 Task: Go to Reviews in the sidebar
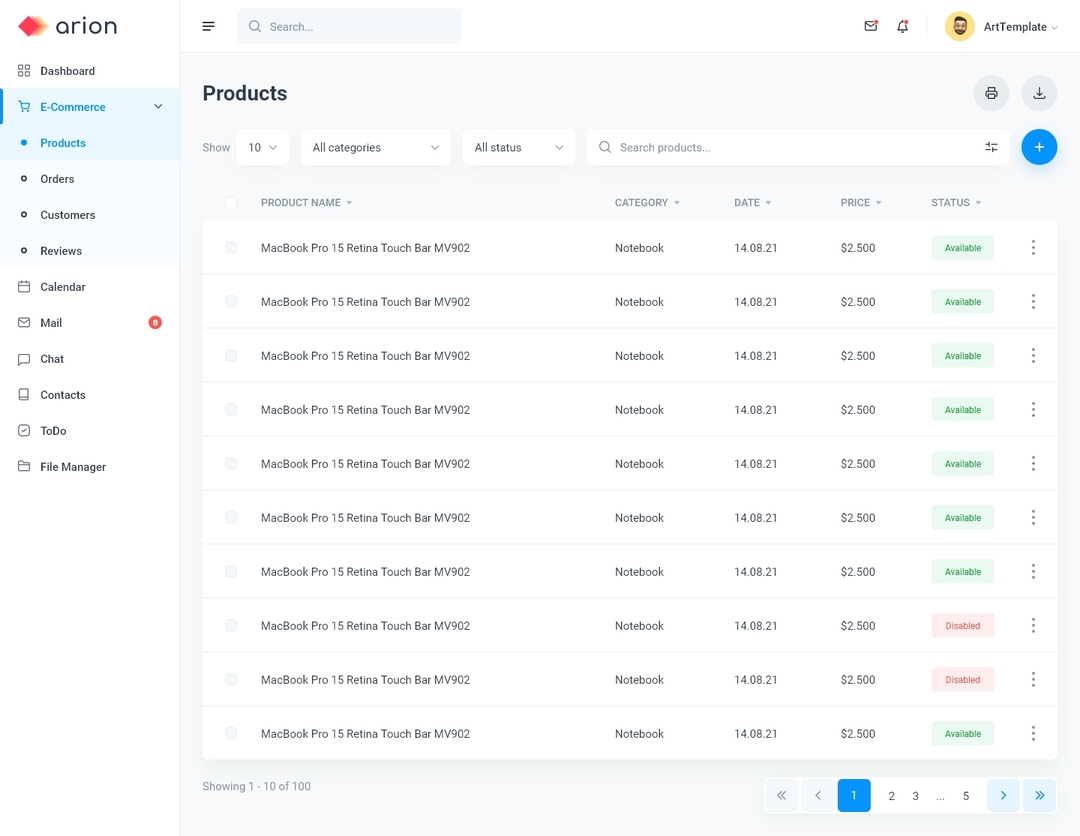pos(90,251)
